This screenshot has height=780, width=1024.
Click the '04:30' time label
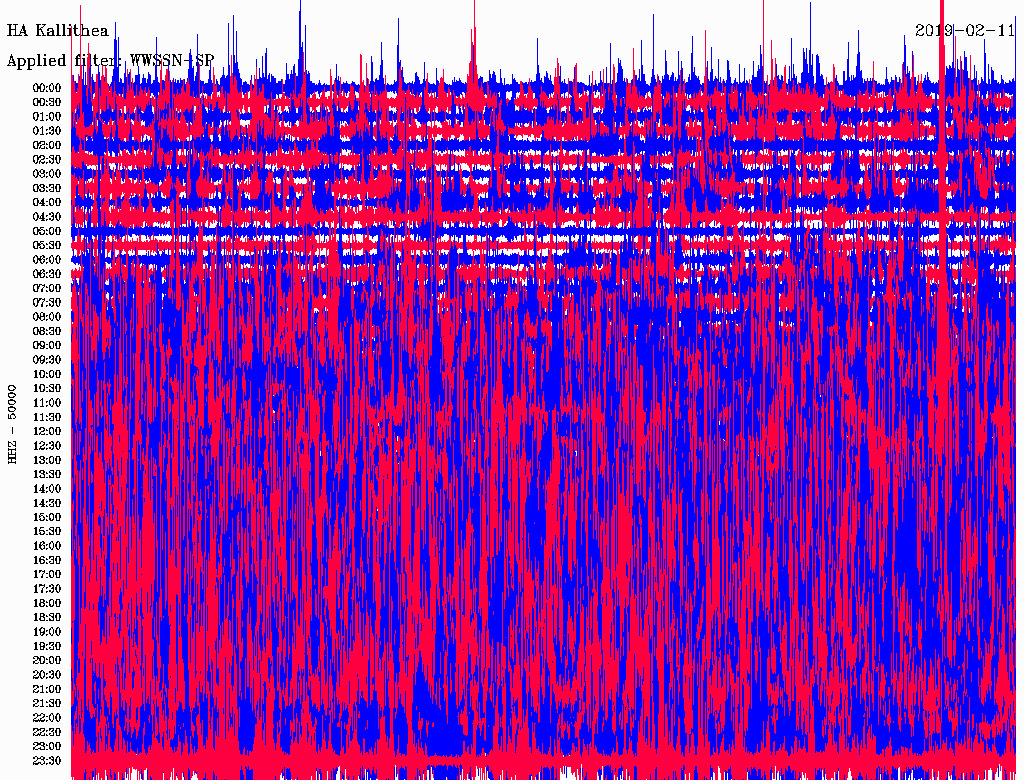(x=47, y=217)
